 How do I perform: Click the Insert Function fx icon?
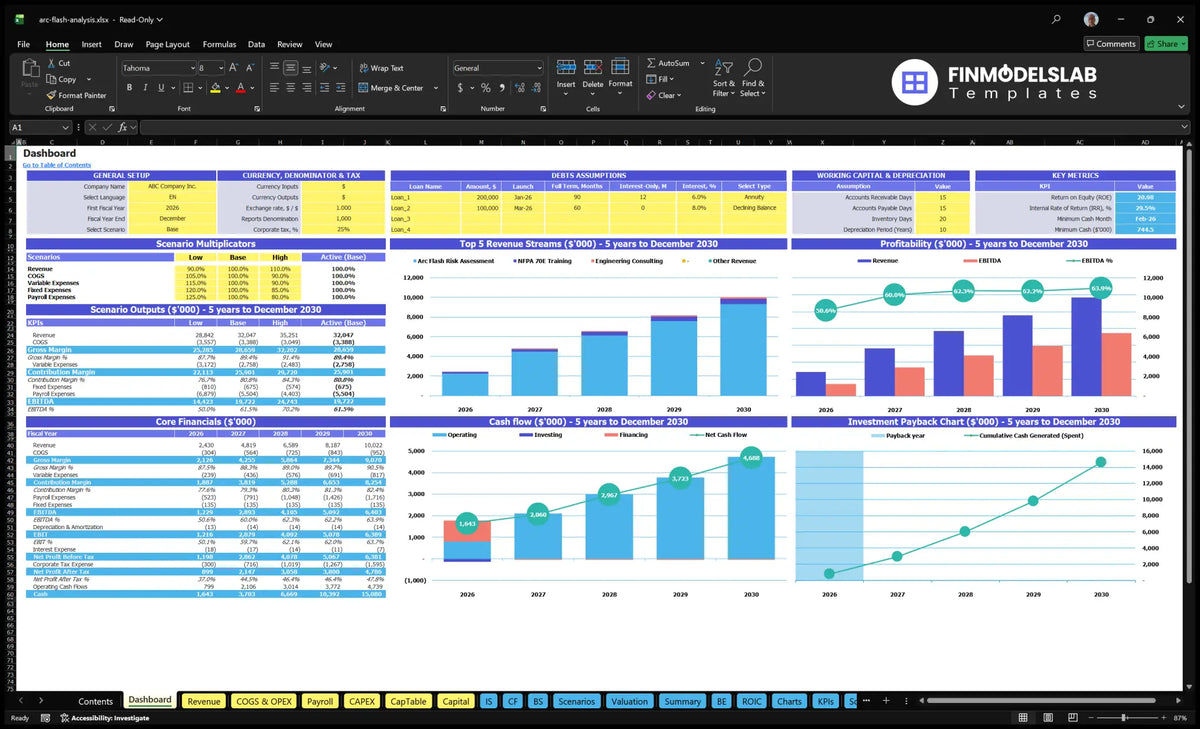[x=123, y=127]
